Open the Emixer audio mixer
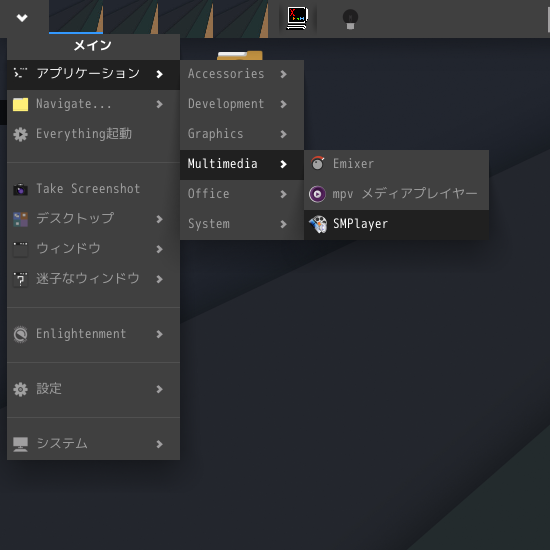 [396, 164]
